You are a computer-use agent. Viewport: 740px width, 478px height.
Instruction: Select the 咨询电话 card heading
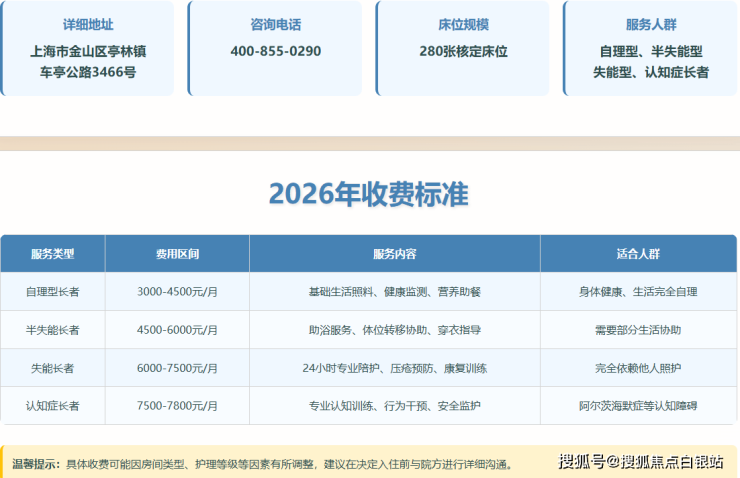(276, 25)
